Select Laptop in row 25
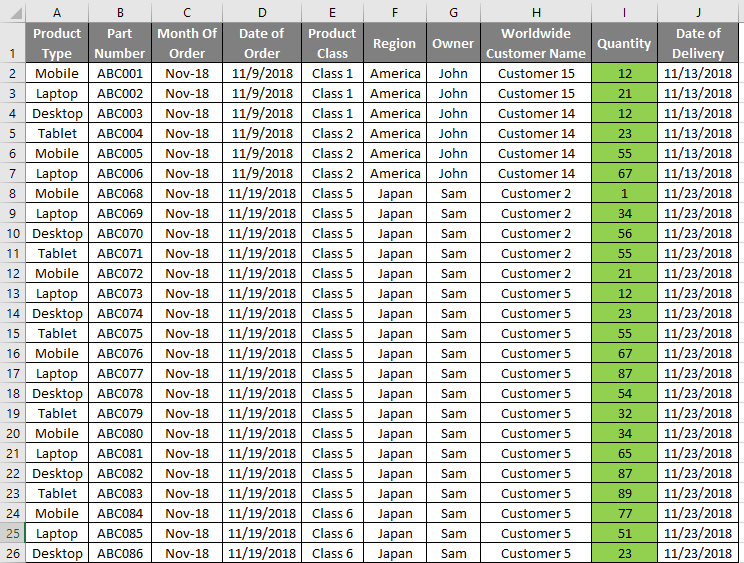Image resolution: width=744 pixels, height=563 pixels. [57, 533]
